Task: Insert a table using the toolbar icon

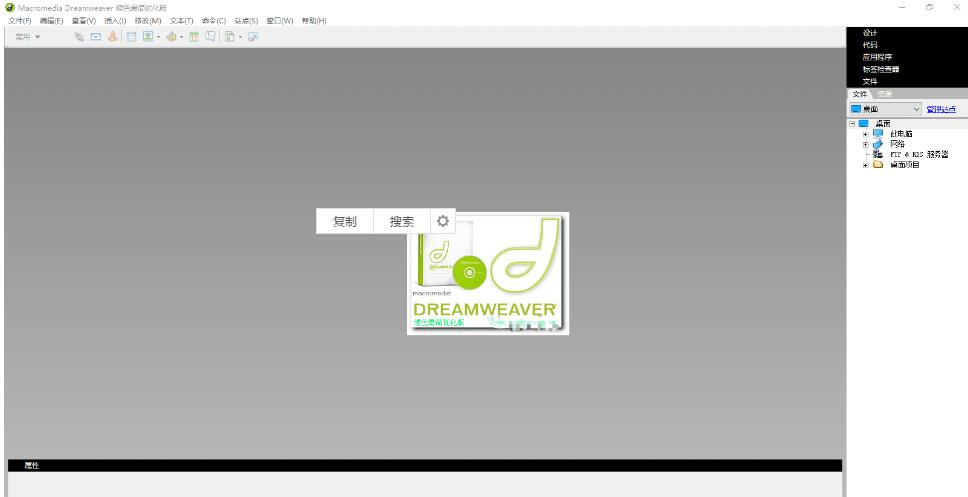Action: pos(131,37)
